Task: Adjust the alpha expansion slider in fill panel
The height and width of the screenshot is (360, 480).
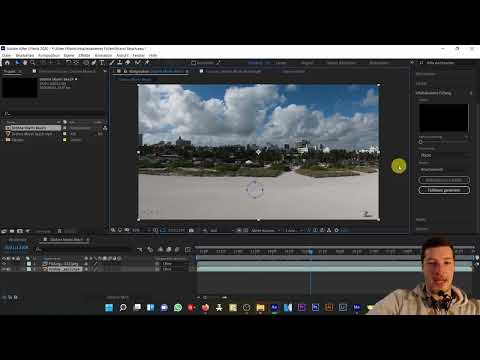Action: 421,142
